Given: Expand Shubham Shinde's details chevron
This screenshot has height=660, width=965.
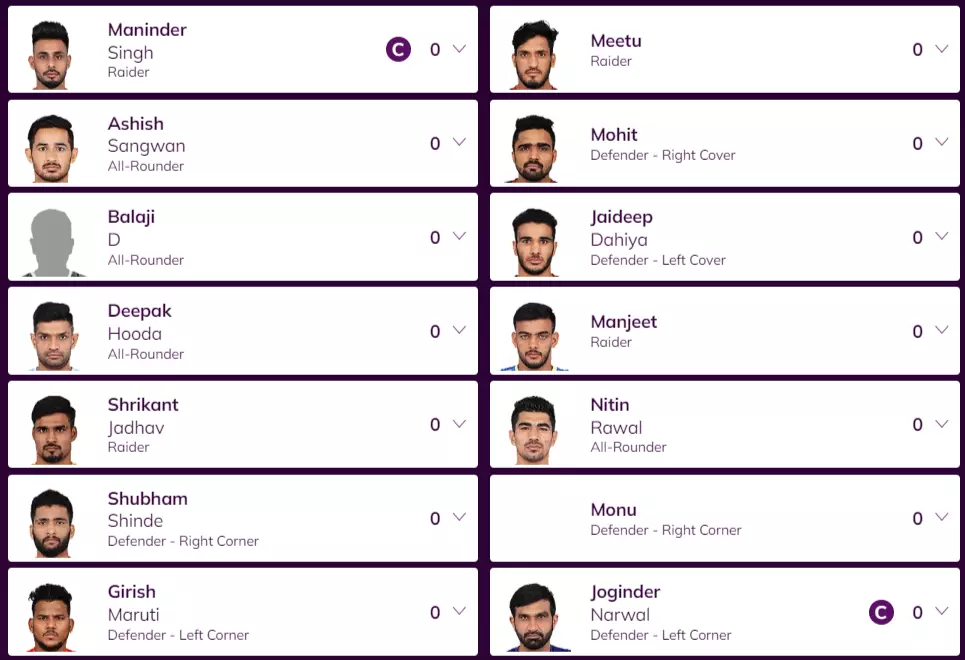Looking at the screenshot, I should pyautogui.click(x=459, y=518).
